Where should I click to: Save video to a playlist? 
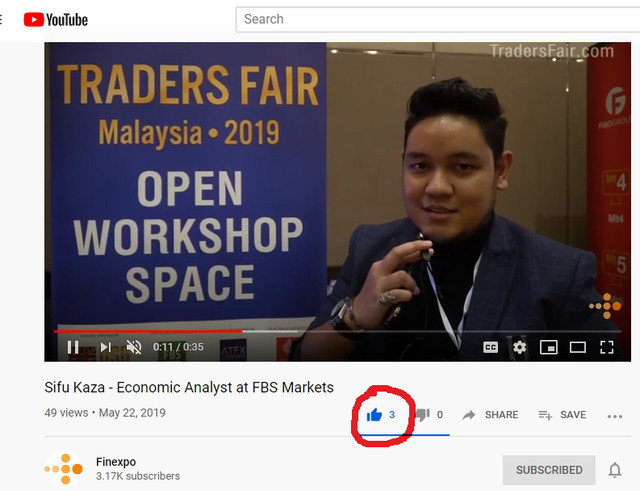pos(562,415)
